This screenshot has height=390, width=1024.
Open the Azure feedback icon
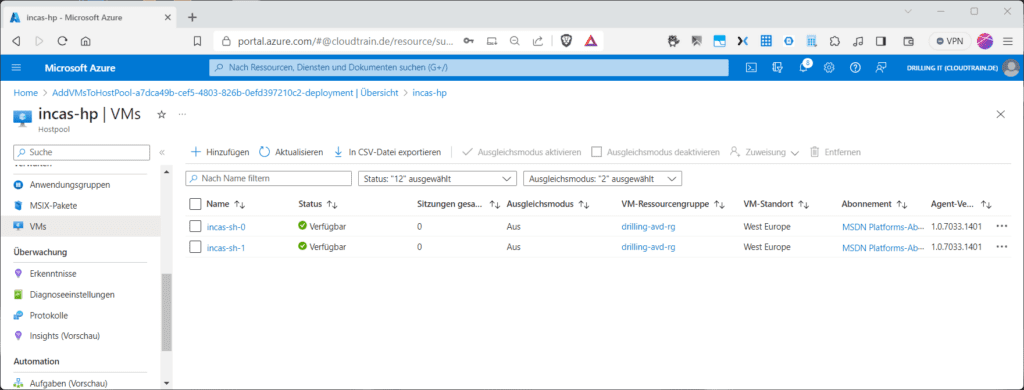[881, 68]
